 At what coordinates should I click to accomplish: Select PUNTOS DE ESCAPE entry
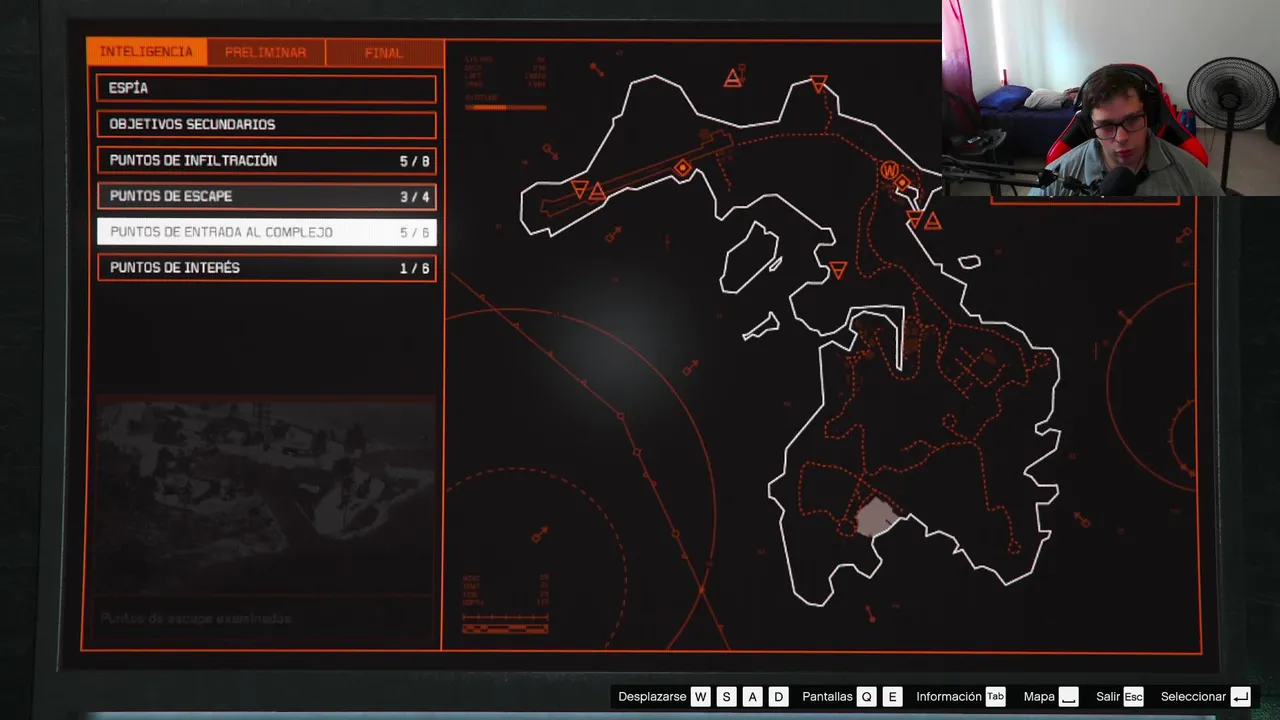coord(266,196)
